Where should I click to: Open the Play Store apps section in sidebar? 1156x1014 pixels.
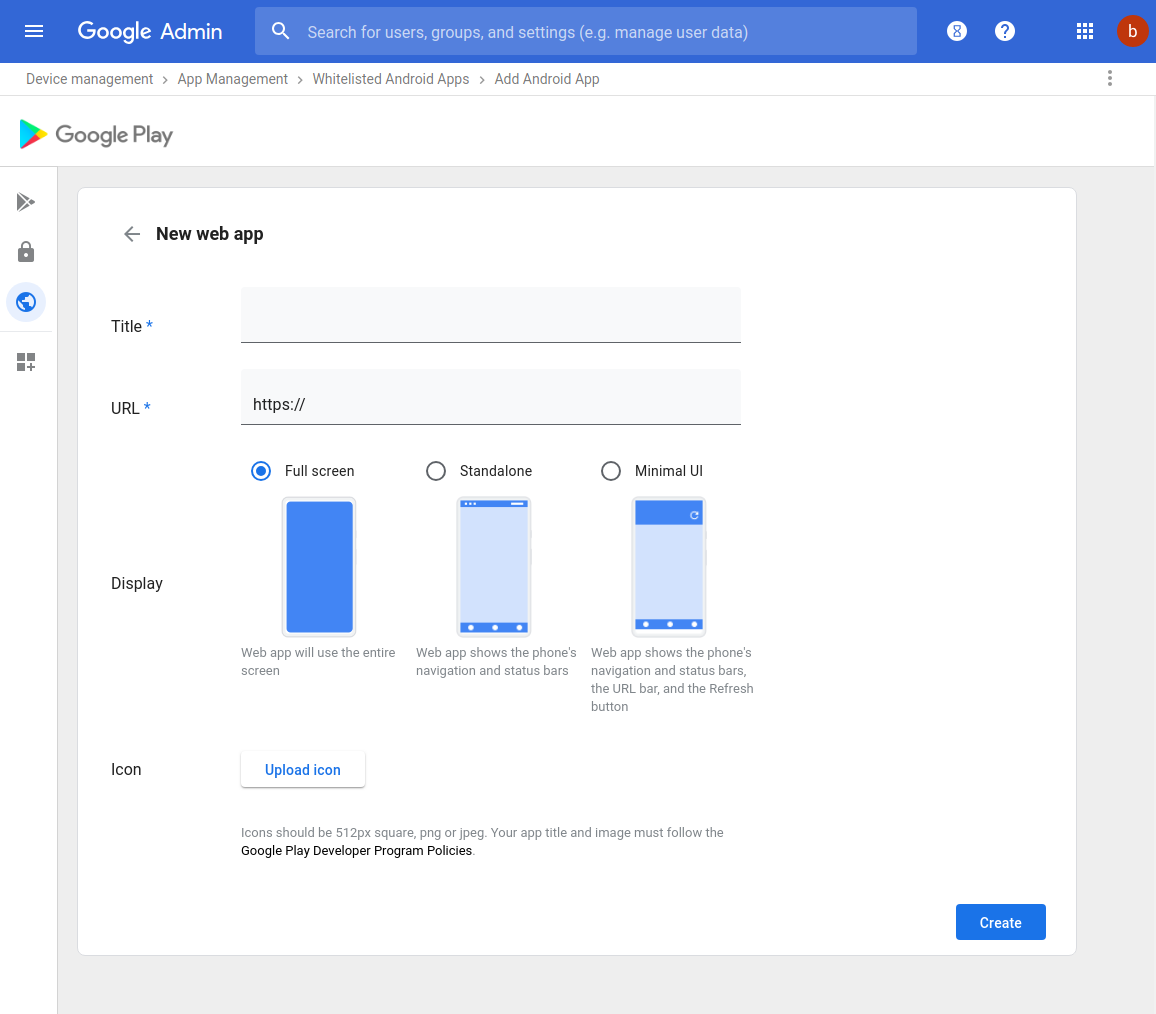[26, 202]
